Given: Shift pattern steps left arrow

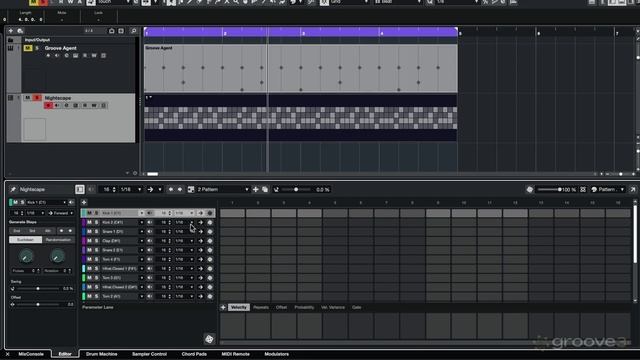Looking at the screenshot, I should (171, 189).
